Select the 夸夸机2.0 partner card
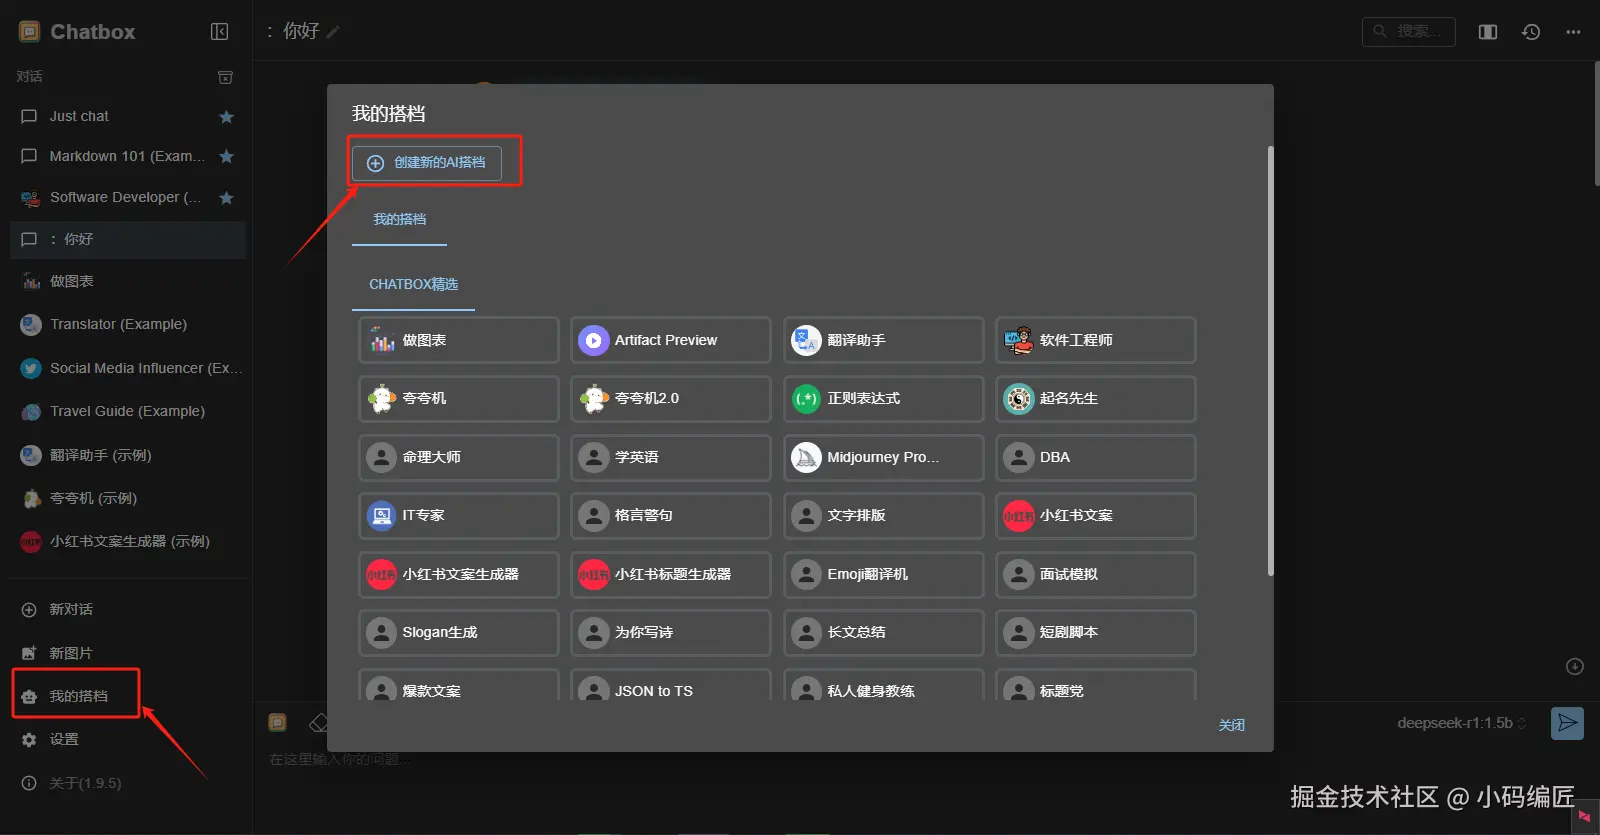The height and width of the screenshot is (835, 1600). 670,398
